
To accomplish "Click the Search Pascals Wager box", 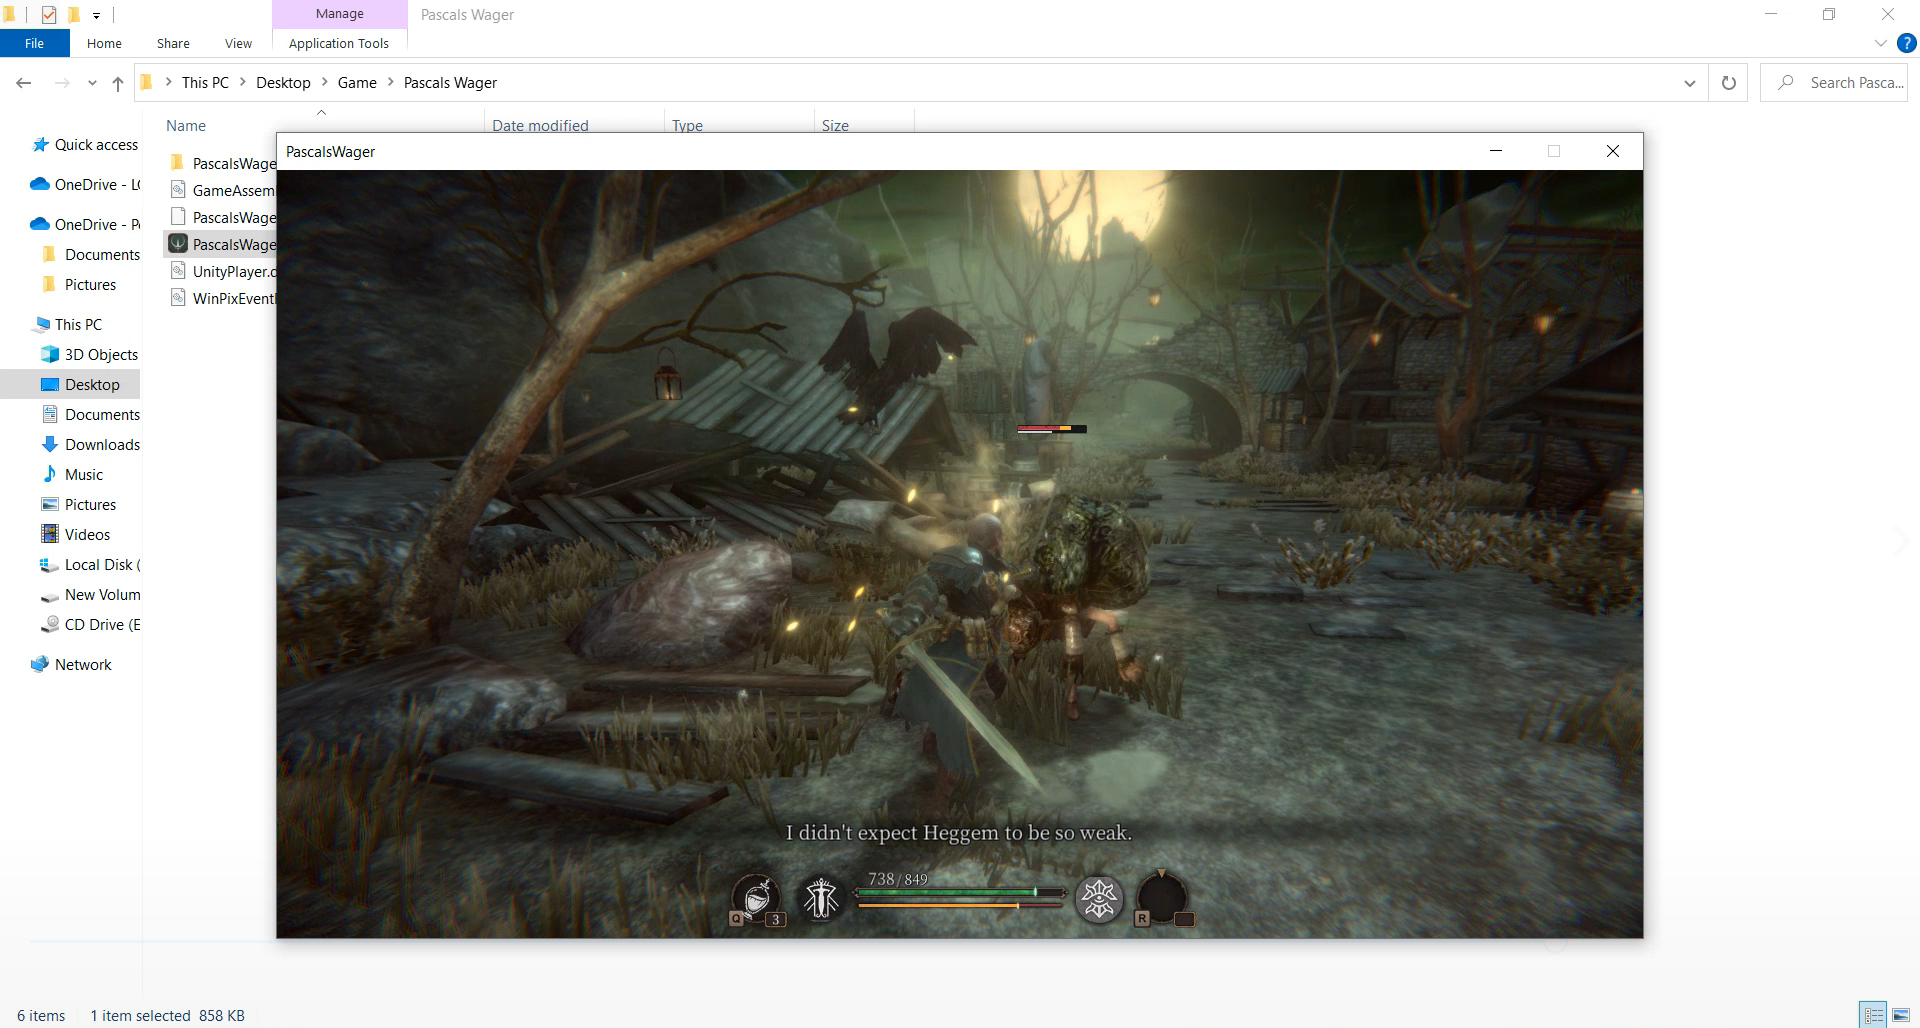I will click(x=1834, y=83).
